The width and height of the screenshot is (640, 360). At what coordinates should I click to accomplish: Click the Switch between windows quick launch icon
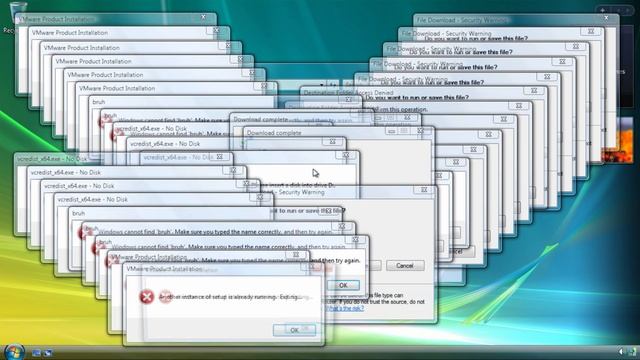tap(47, 353)
